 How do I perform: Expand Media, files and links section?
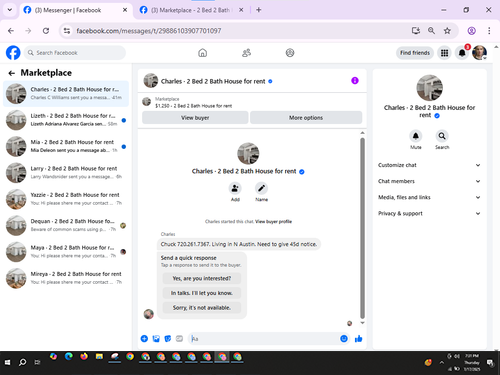pyautogui.click(x=429, y=197)
